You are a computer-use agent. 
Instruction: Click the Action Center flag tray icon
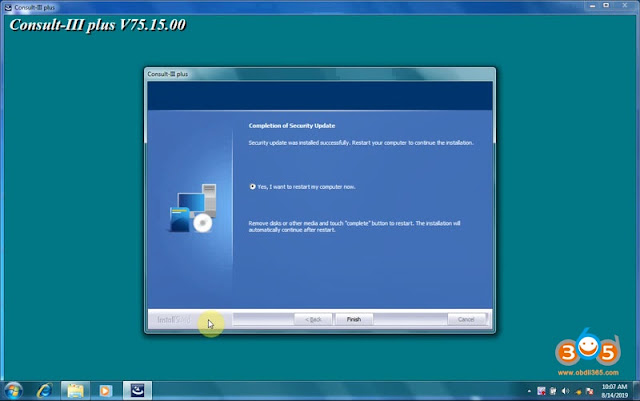pos(589,391)
